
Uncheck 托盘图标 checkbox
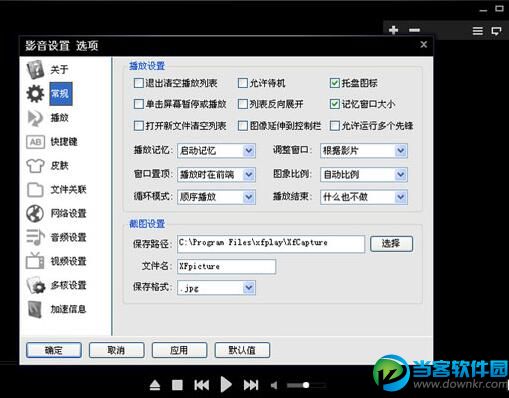coord(335,83)
